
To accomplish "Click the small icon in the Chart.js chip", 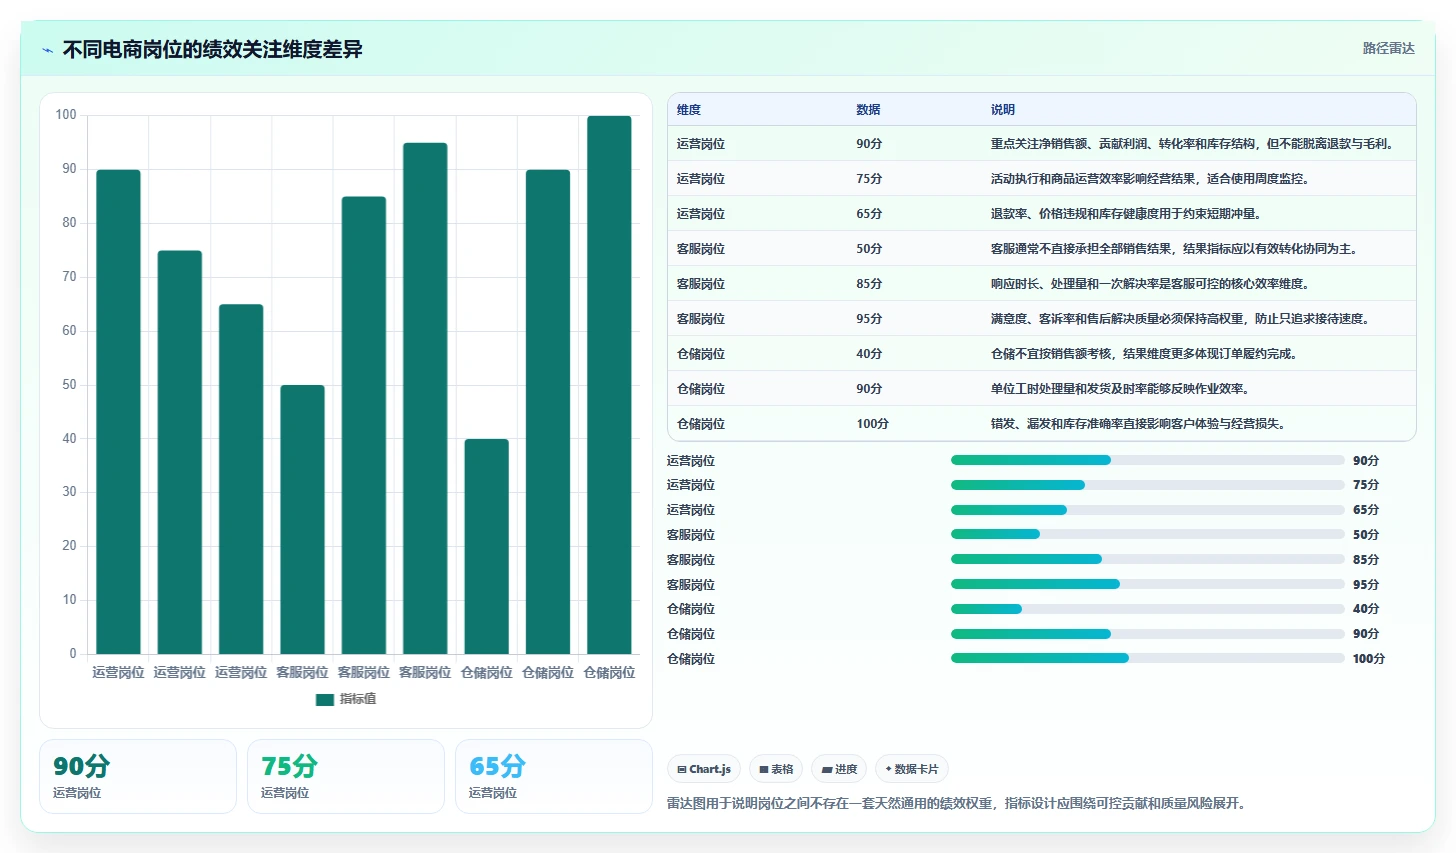I will point(682,769).
